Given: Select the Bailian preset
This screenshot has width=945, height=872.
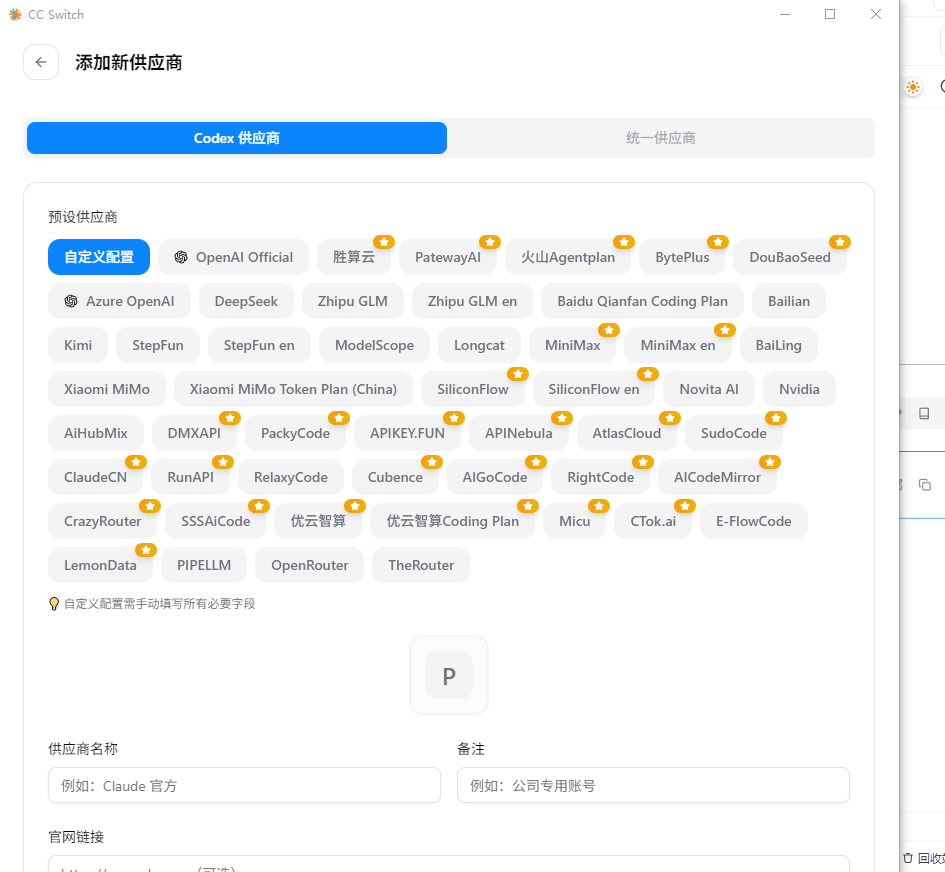Looking at the screenshot, I should [x=789, y=301].
